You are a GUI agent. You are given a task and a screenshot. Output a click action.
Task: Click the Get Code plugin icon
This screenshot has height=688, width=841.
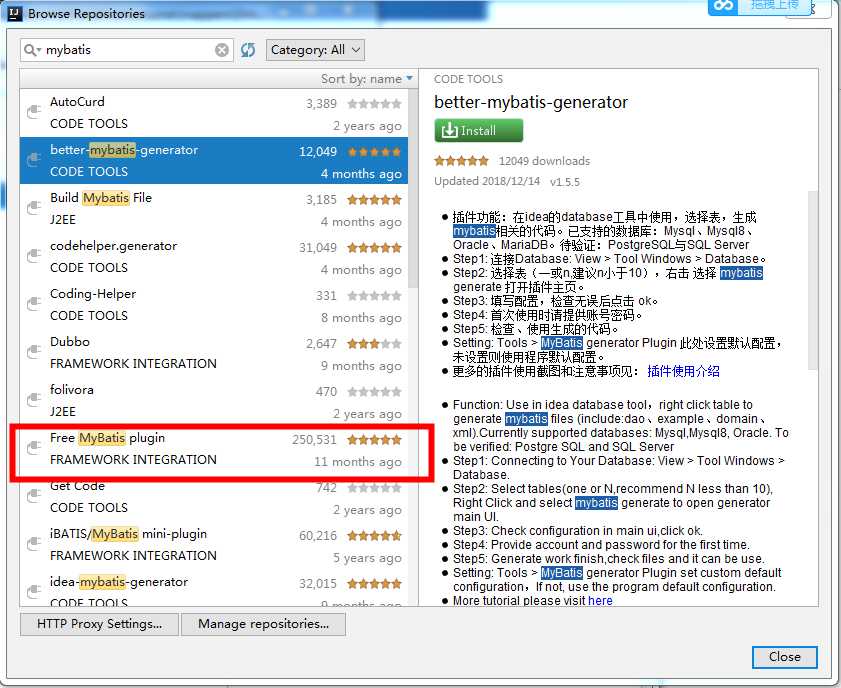tap(34, 497)
